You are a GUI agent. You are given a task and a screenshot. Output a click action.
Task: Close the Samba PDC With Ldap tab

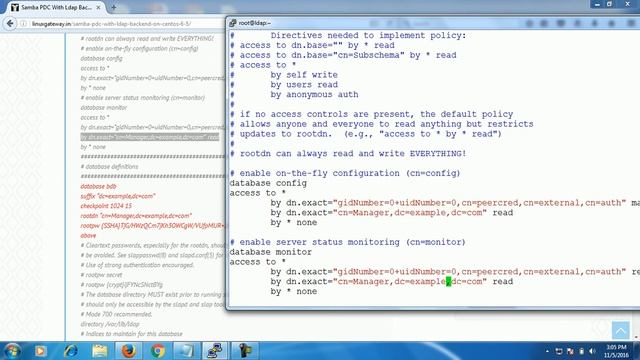tap(98, 7)
